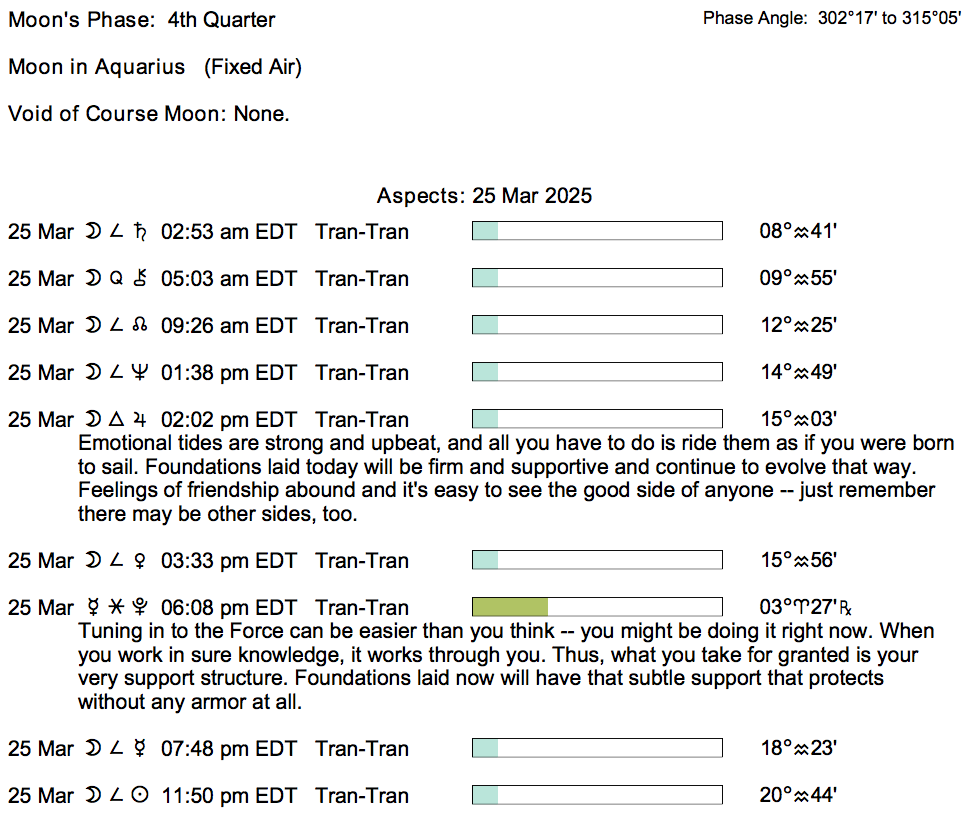The image size is (968, 818).
Task: Click the "Moon in Aquarius" text
Action: [97, 67]
